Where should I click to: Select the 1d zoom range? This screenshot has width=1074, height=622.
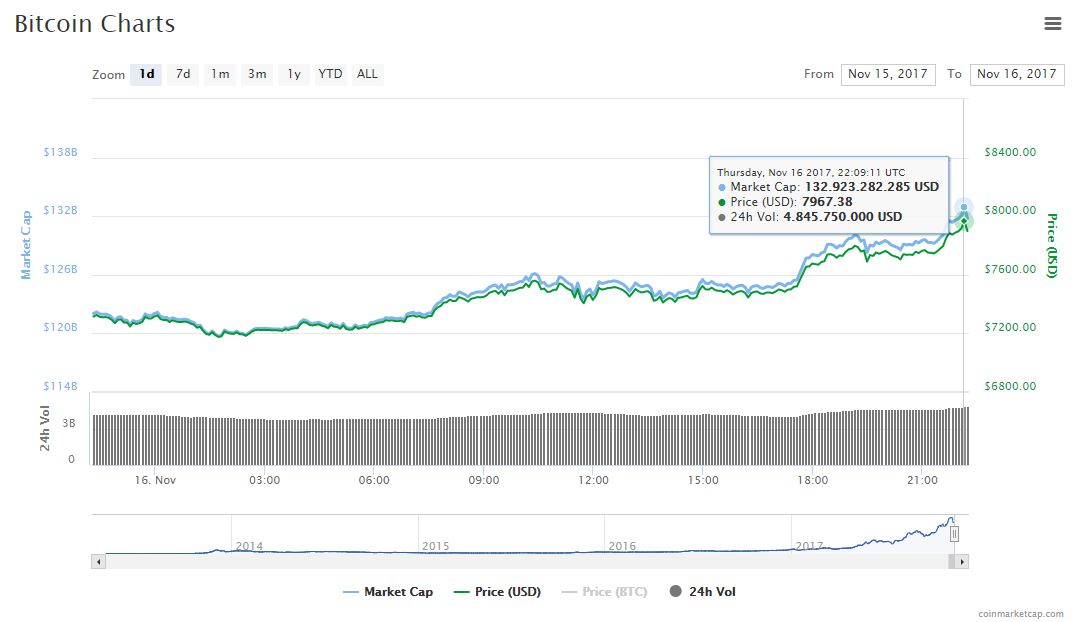147,74
